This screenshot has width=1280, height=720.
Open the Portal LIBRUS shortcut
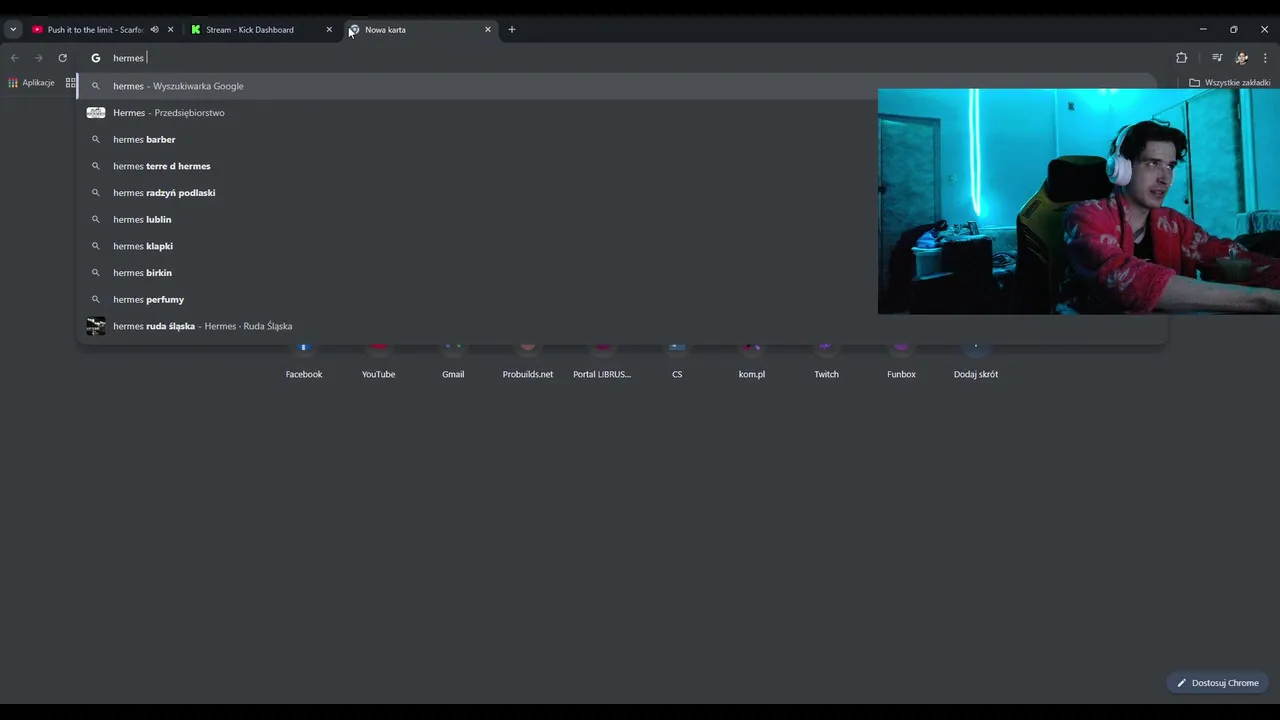point(602,362)
